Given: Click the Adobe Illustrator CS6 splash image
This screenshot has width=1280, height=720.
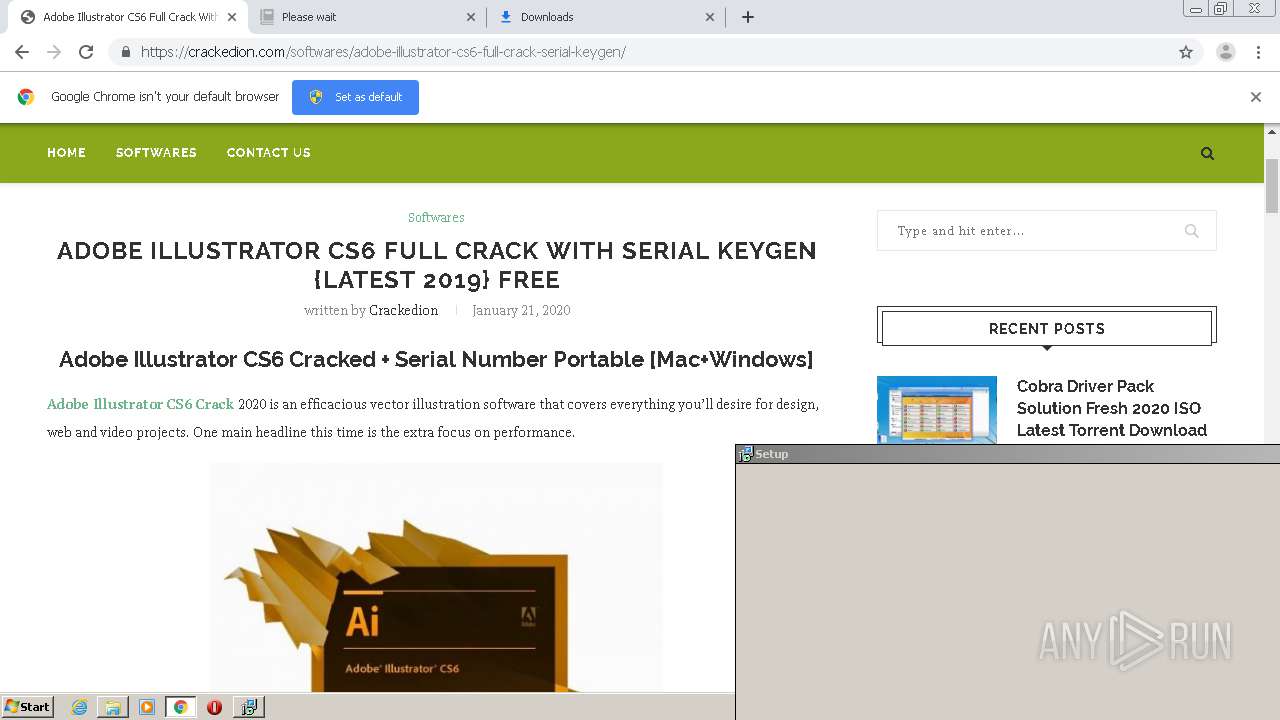Looking at the screenshot, I should 436,577.
